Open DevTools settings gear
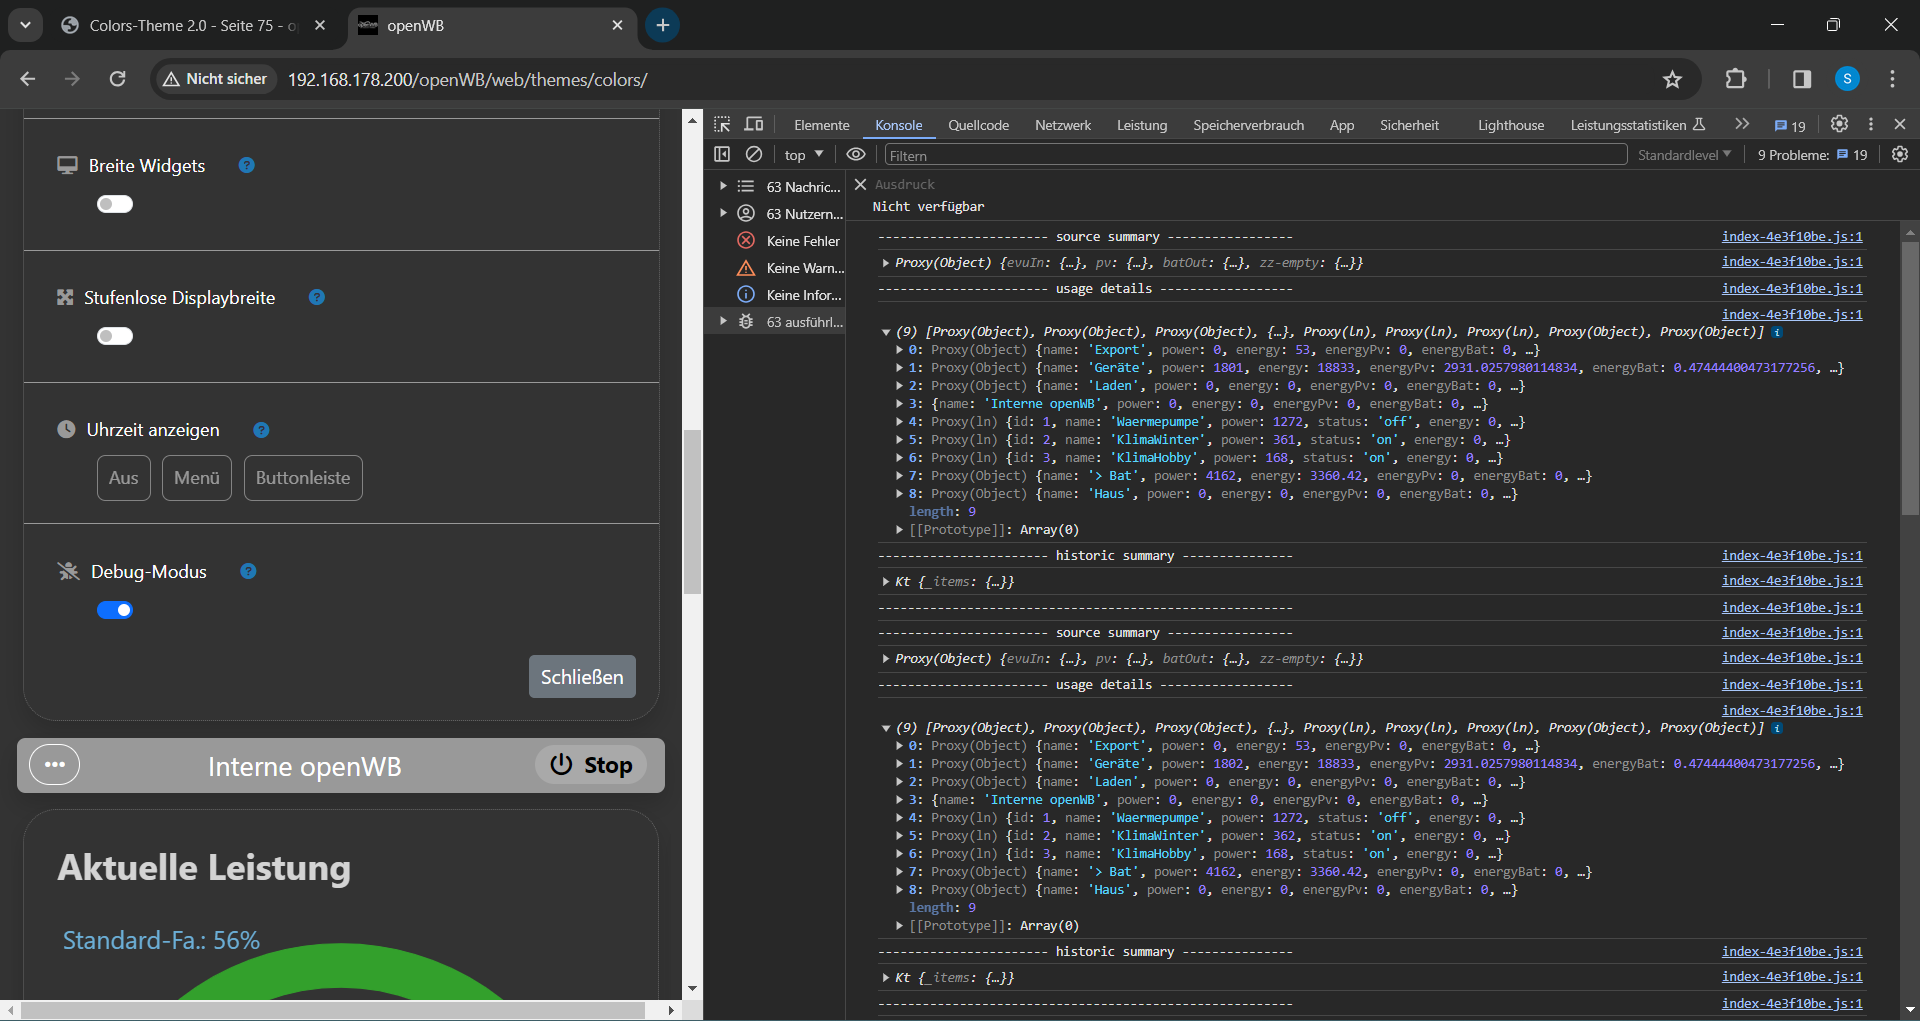This screenshot has height=1021, width=1920. click(1839, 124)
